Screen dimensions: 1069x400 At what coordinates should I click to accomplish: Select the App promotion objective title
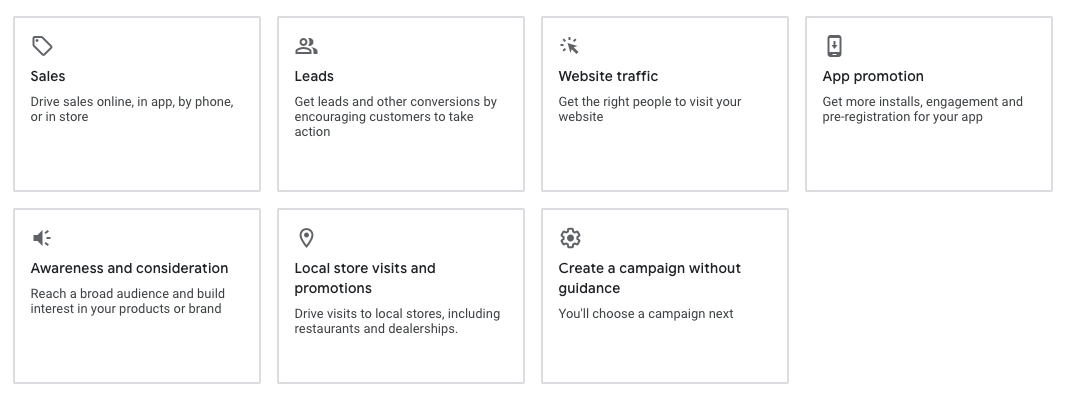873,76
